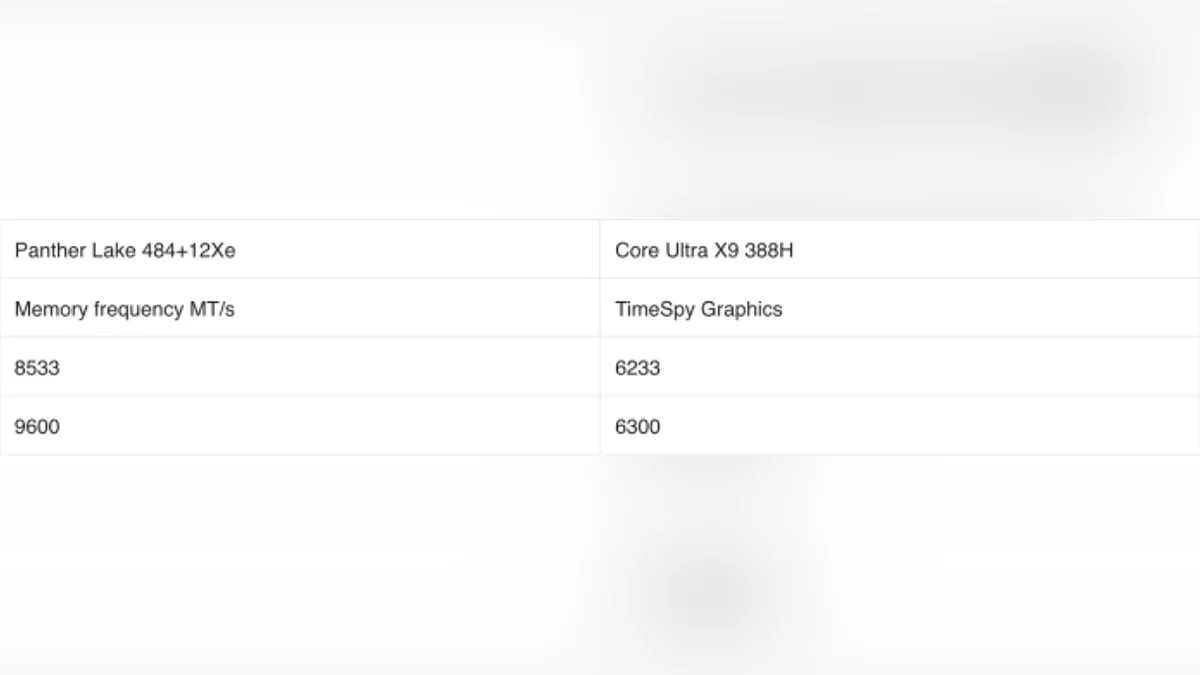Click the 8533 memory frequency value
The height and width of the screenshot is (675, 1200).
coord(37,368)
